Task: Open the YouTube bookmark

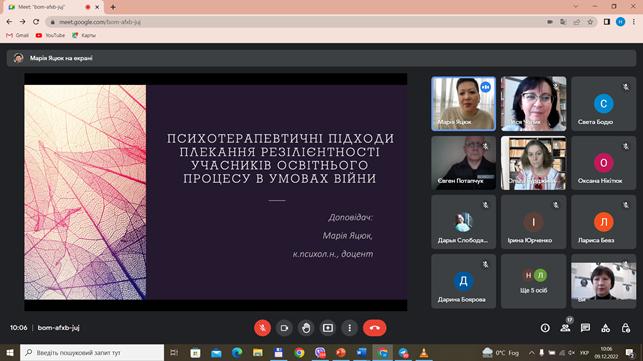Action: [50, 35]
